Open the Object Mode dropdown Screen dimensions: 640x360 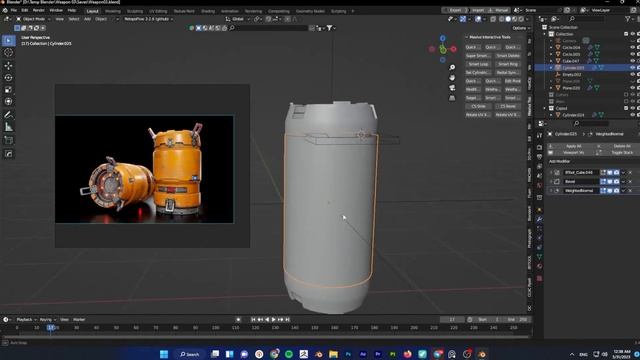33,19
